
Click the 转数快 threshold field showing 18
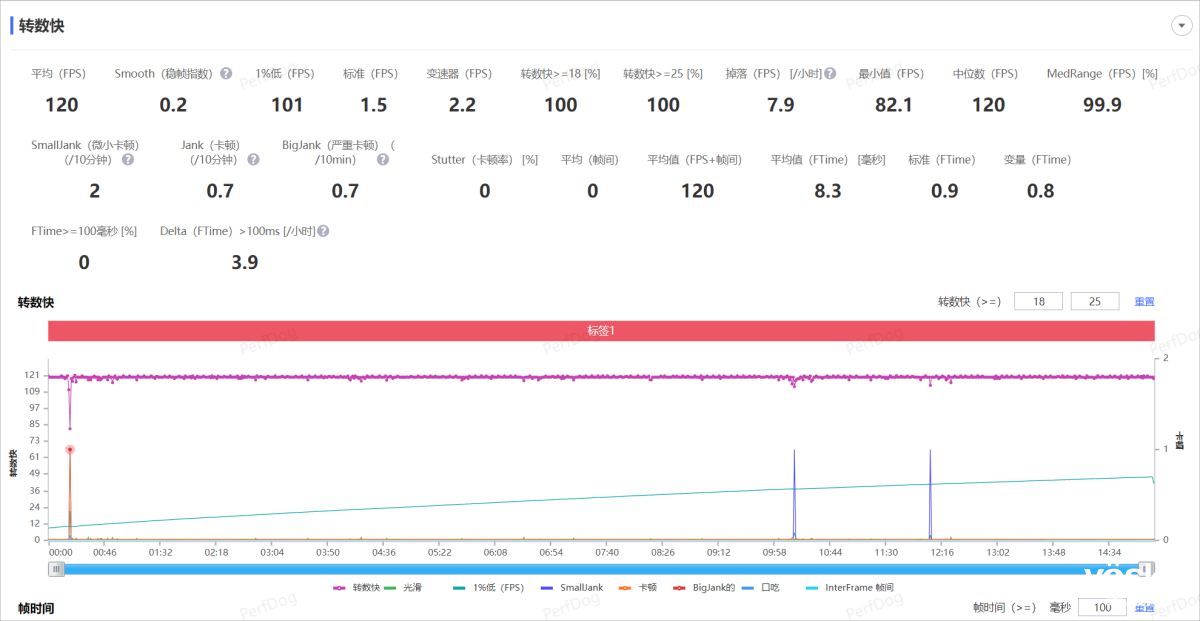tap(1038, 302)
